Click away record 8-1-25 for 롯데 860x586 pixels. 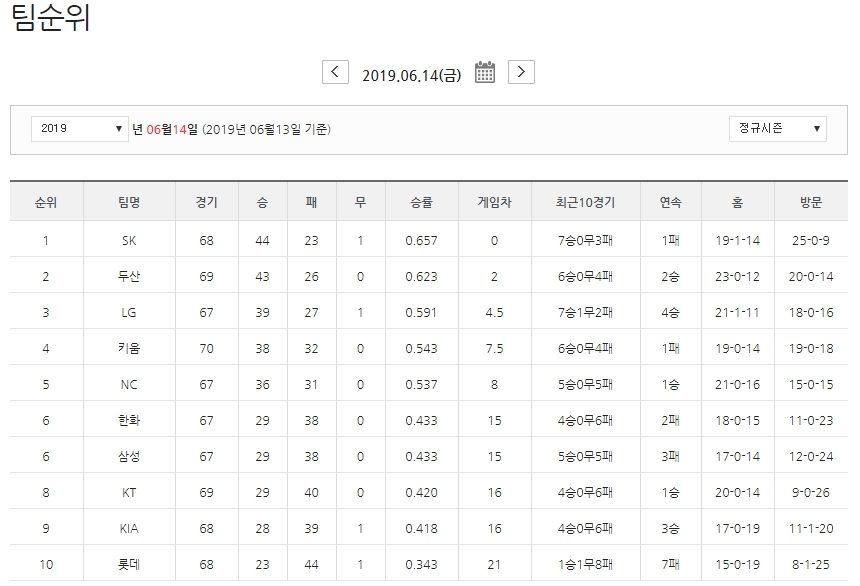[811, 565]
